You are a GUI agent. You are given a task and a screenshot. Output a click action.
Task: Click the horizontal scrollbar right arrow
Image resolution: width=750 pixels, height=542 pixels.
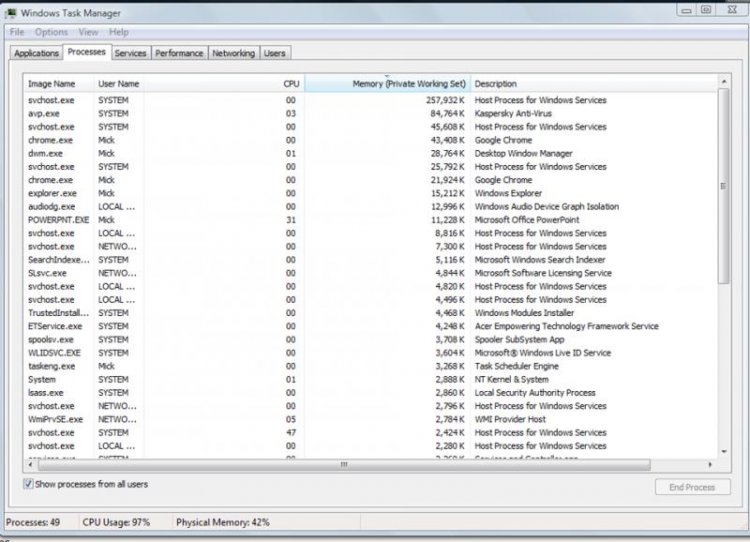click(x=710, y=465)
